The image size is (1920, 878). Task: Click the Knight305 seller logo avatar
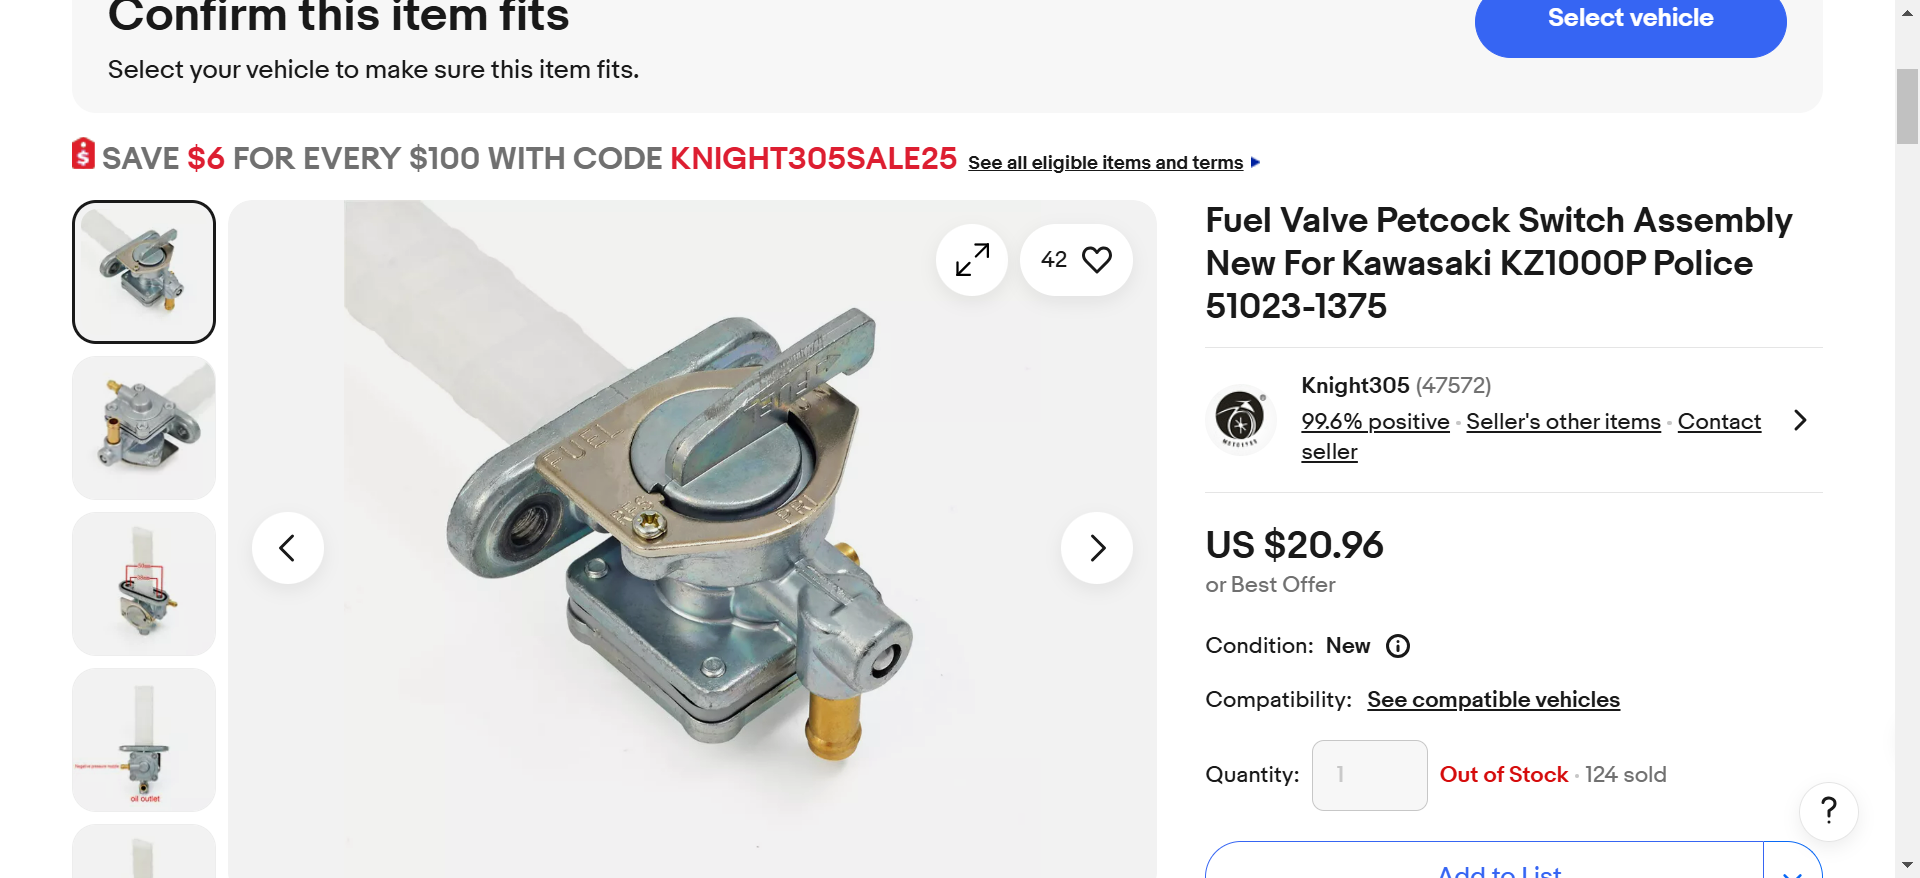1240,418
